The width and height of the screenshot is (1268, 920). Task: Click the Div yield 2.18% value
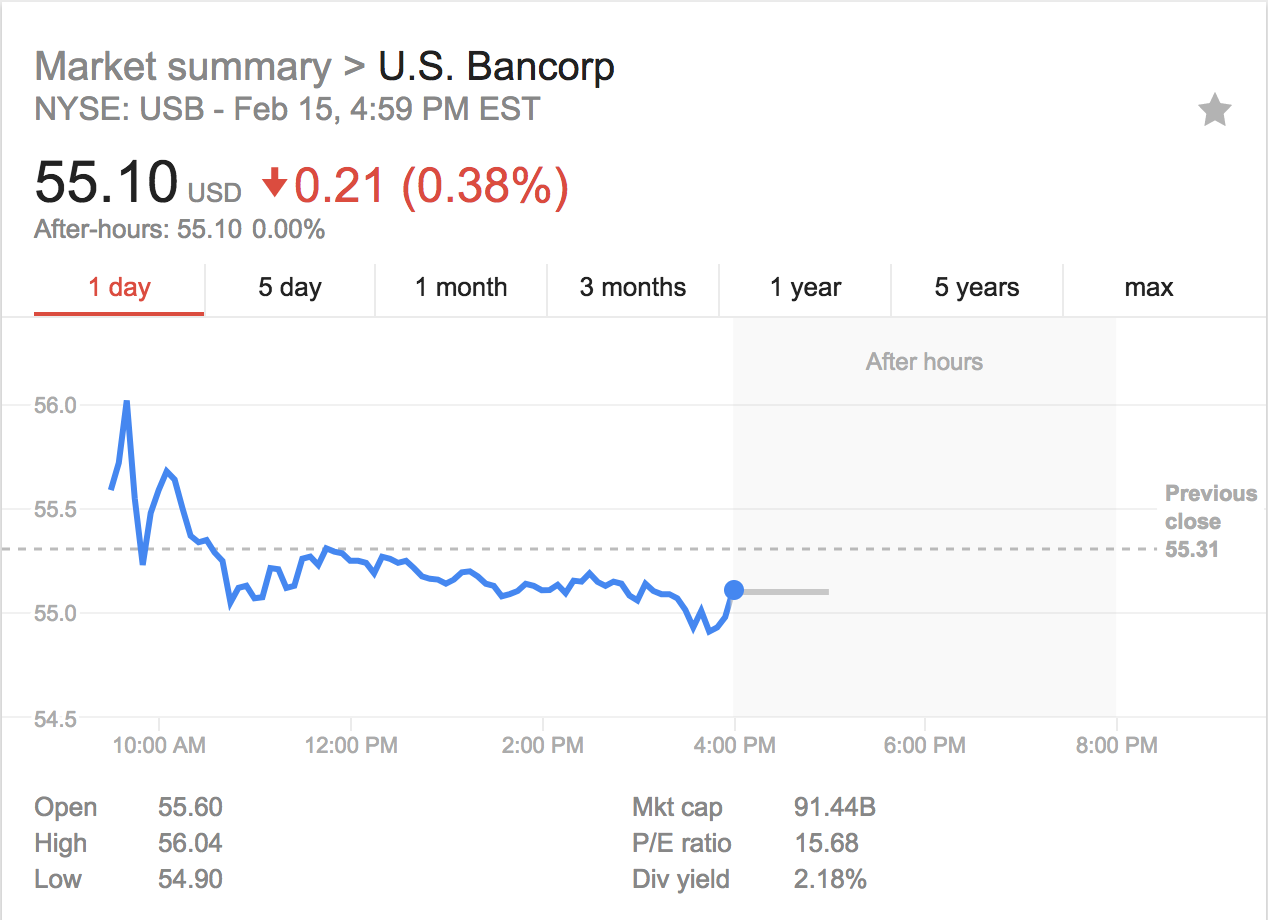(830, 879)
